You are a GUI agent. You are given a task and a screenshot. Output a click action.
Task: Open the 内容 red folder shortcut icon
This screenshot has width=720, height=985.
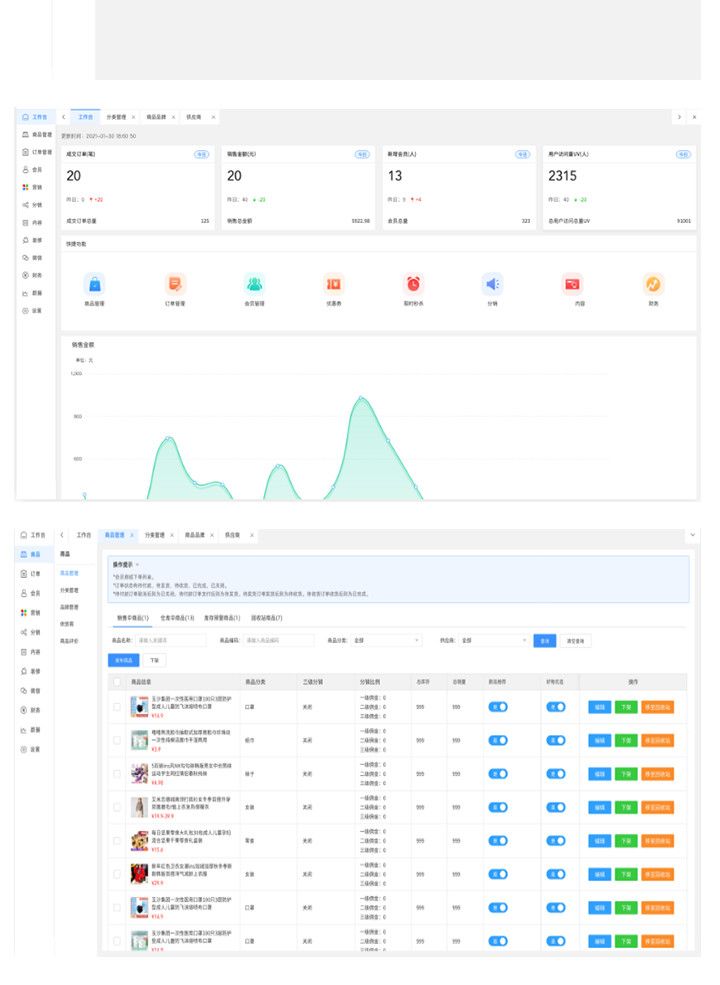572,284
